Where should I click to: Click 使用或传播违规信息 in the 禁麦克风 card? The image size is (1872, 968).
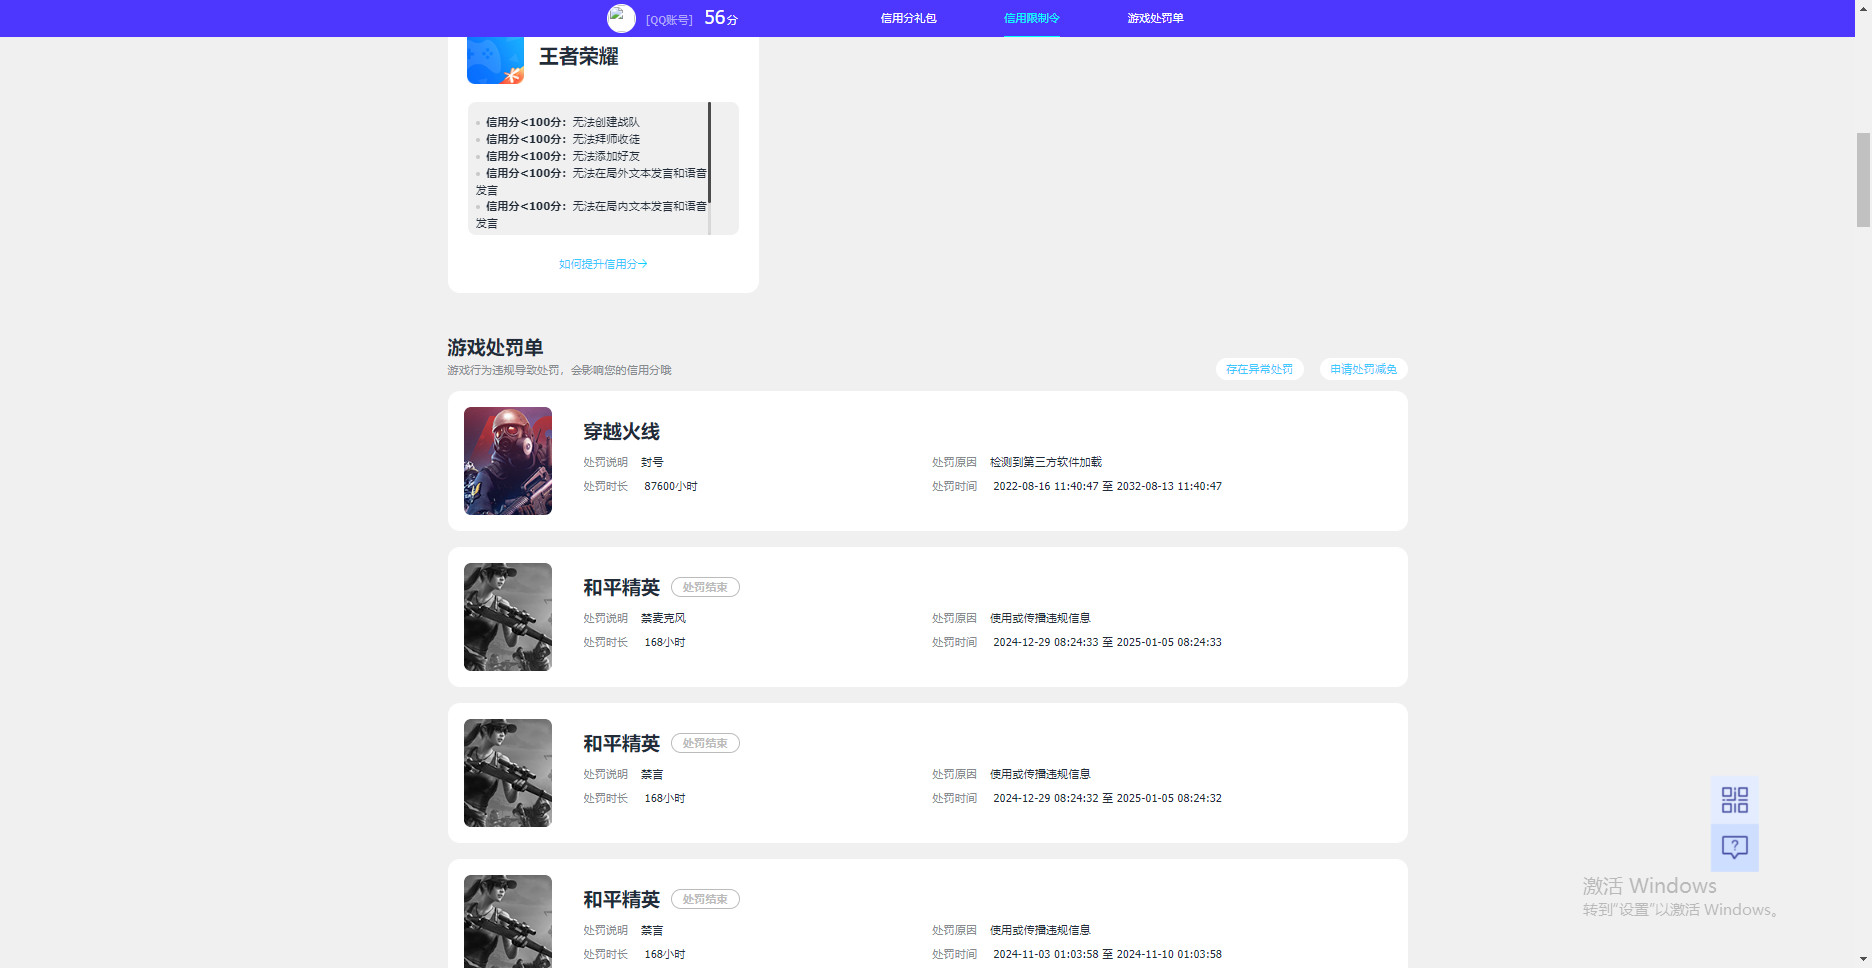[x=1040, y=618]
